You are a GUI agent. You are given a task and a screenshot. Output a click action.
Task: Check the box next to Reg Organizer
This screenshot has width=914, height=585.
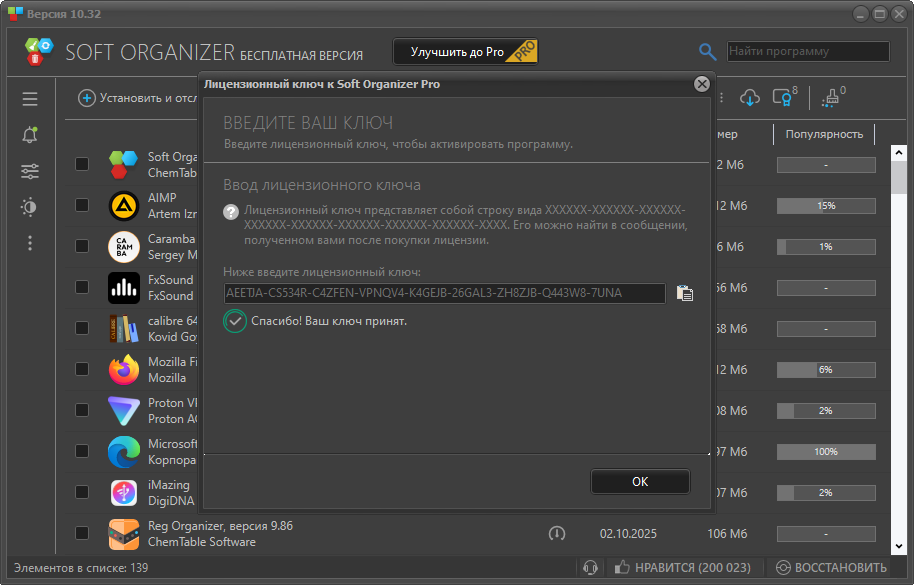[82, 534]
